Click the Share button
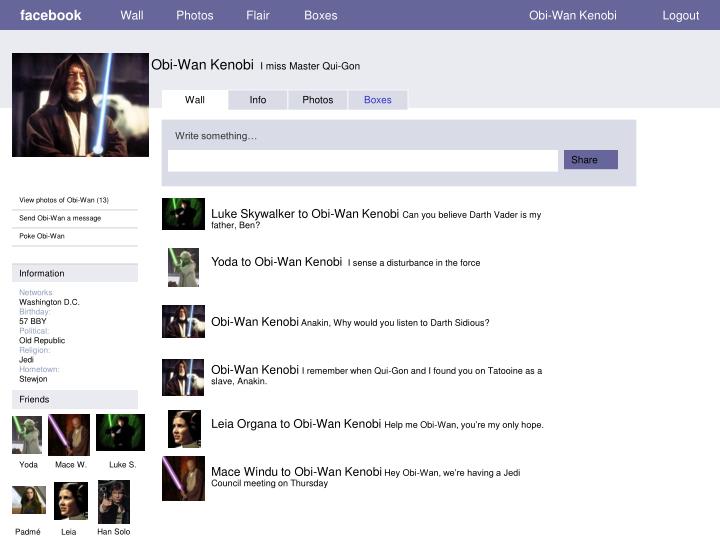The width and height of the screenshot is (720, 540). tap(591, 160)
